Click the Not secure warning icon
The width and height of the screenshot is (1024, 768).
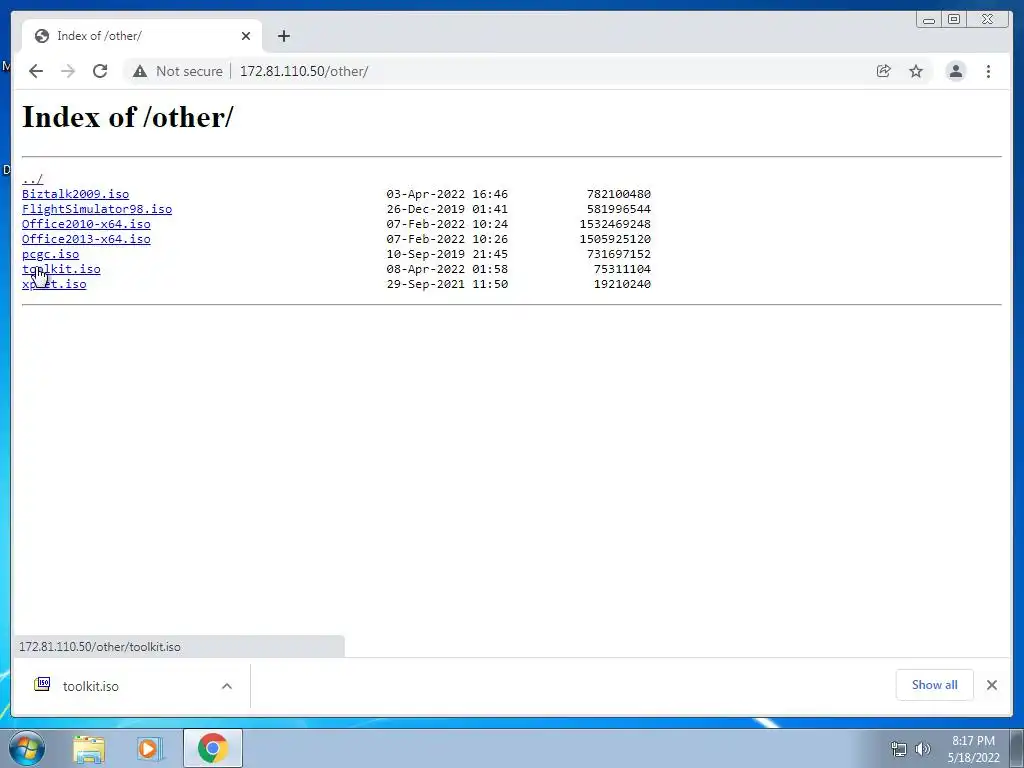click(140, 71)
